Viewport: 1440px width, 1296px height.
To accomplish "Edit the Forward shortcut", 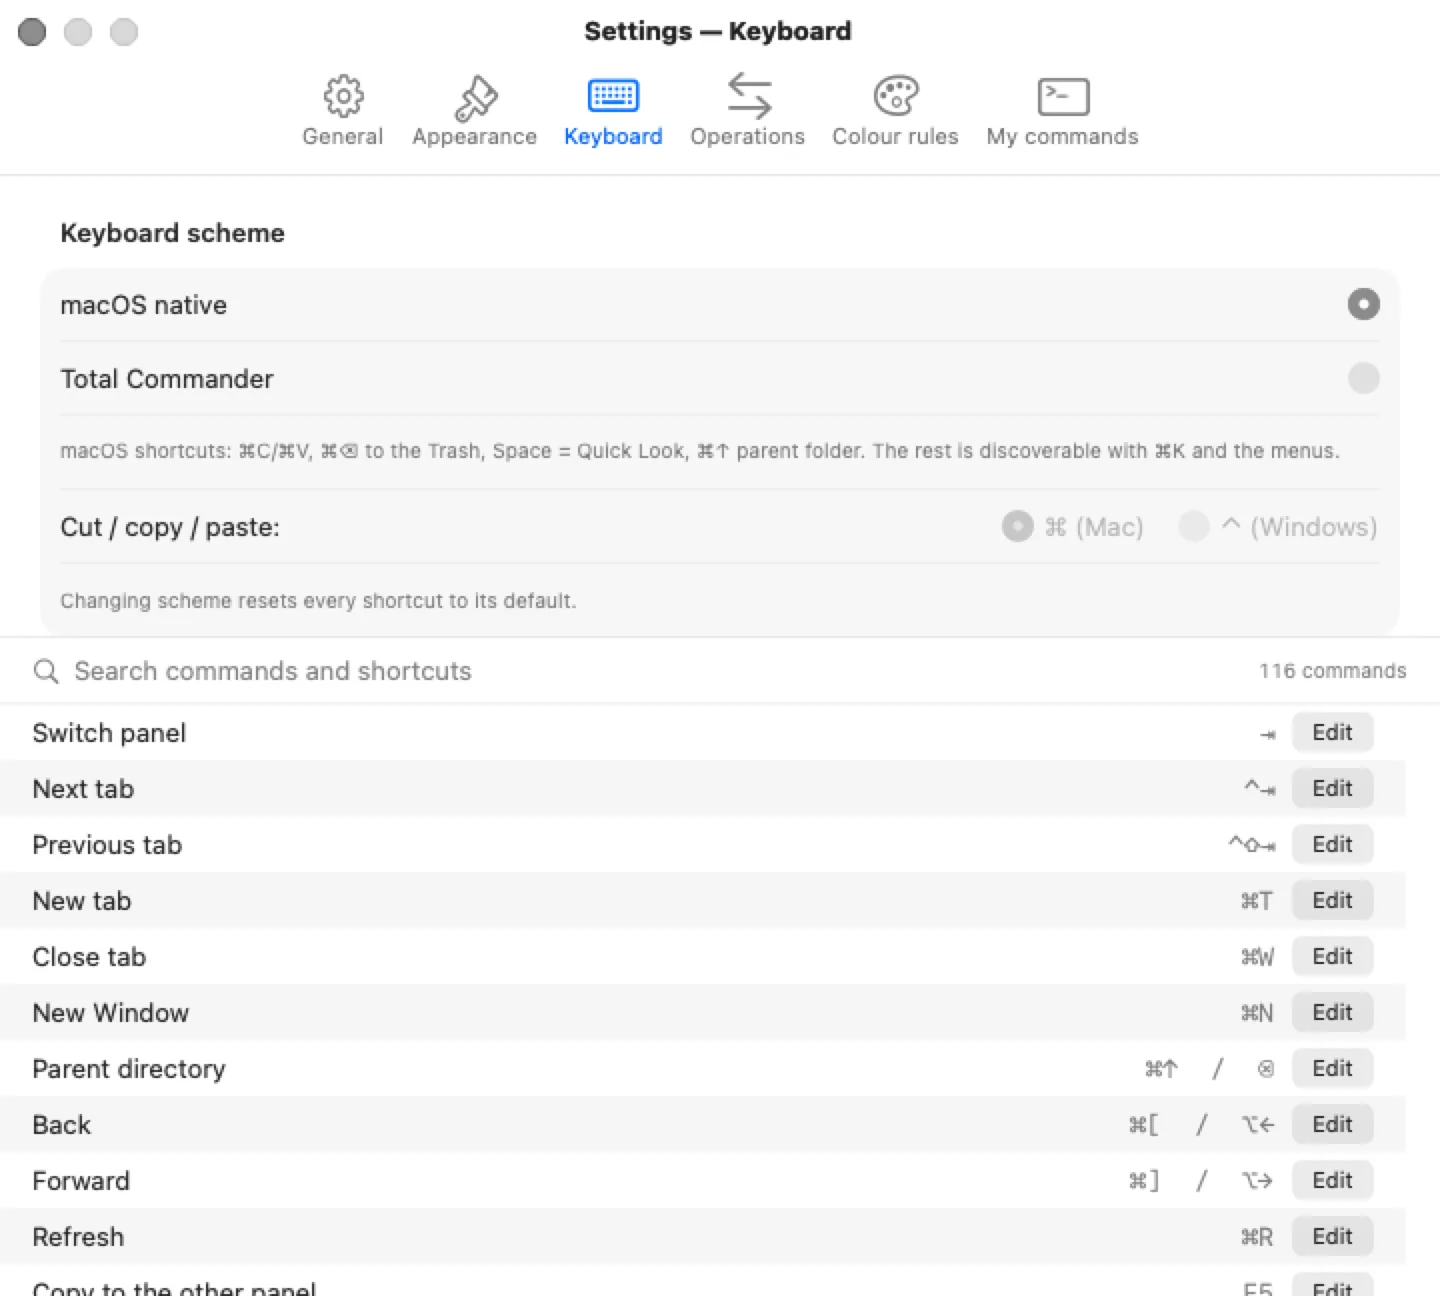I will [x=1332, y=1180].
